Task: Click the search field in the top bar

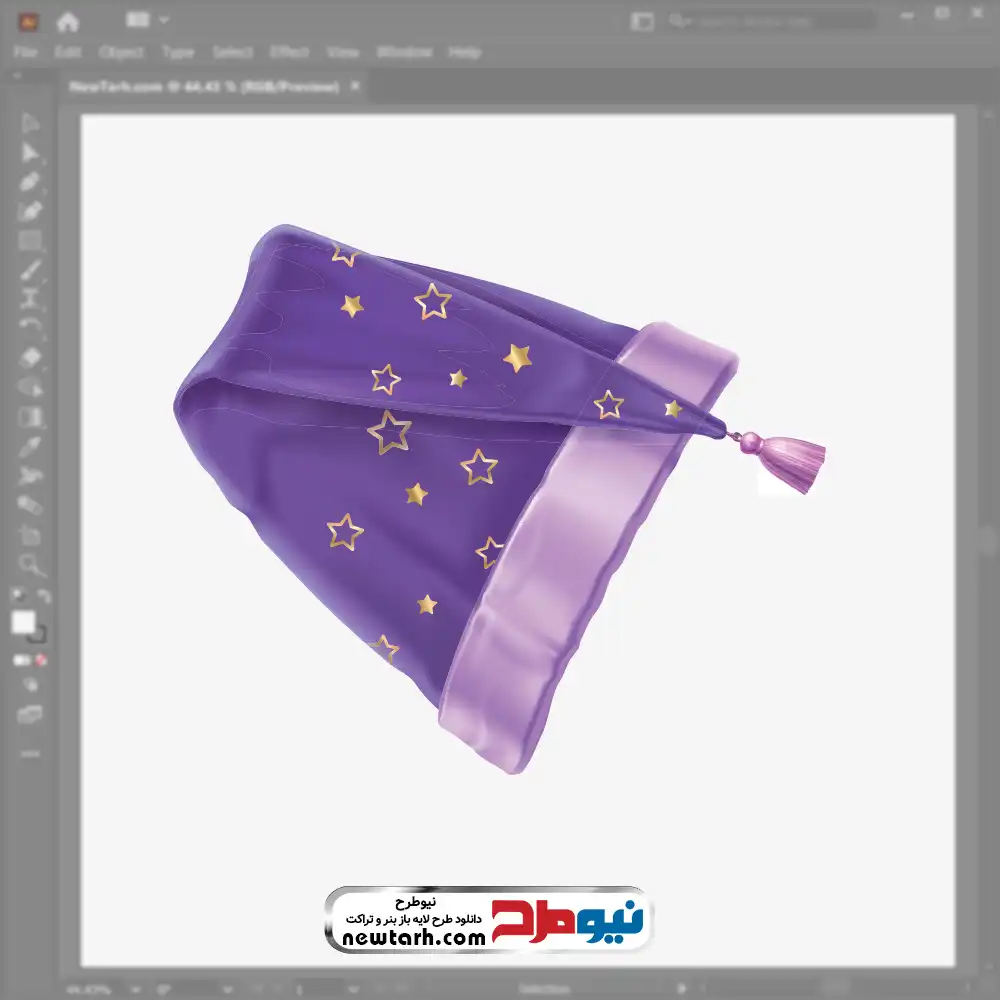Action: (770, 21)
